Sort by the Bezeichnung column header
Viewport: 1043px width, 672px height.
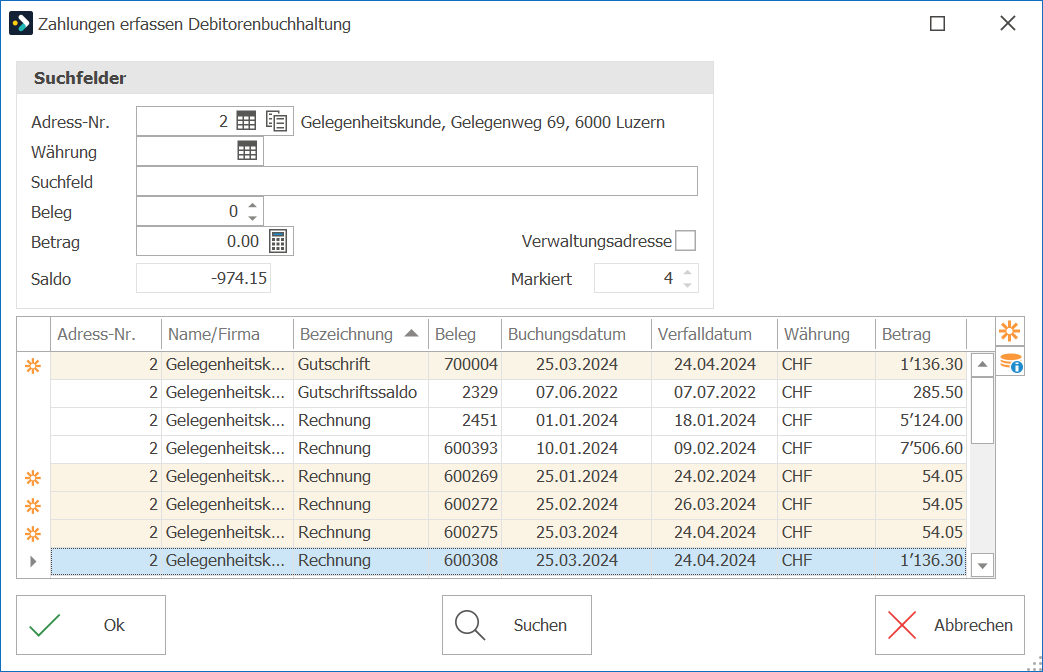360,334
